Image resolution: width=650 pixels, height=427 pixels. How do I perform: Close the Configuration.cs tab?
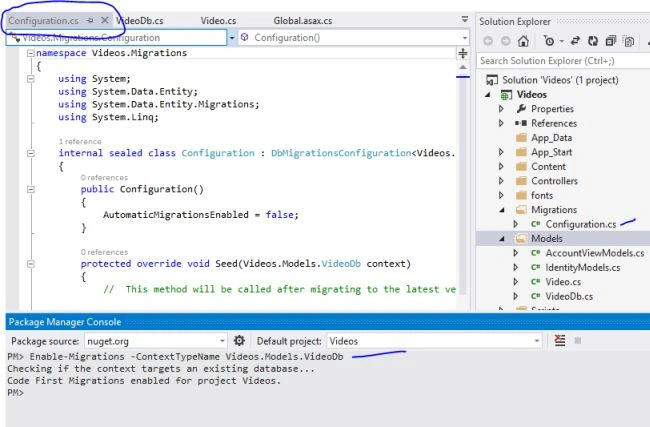tap(105, 20)
